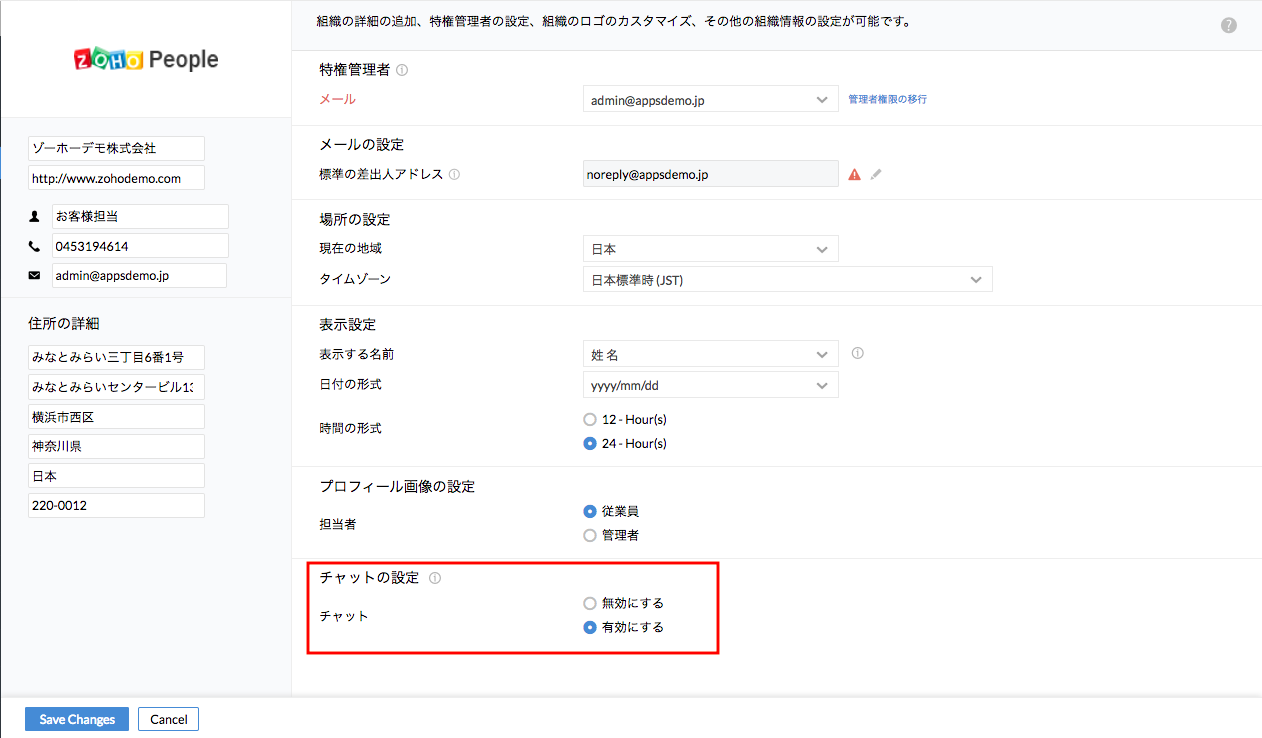The width and height of the screenshot is (1262, 738).
Task: Select 管理者 for profile image setting
Action: click(x=590, y=535)
